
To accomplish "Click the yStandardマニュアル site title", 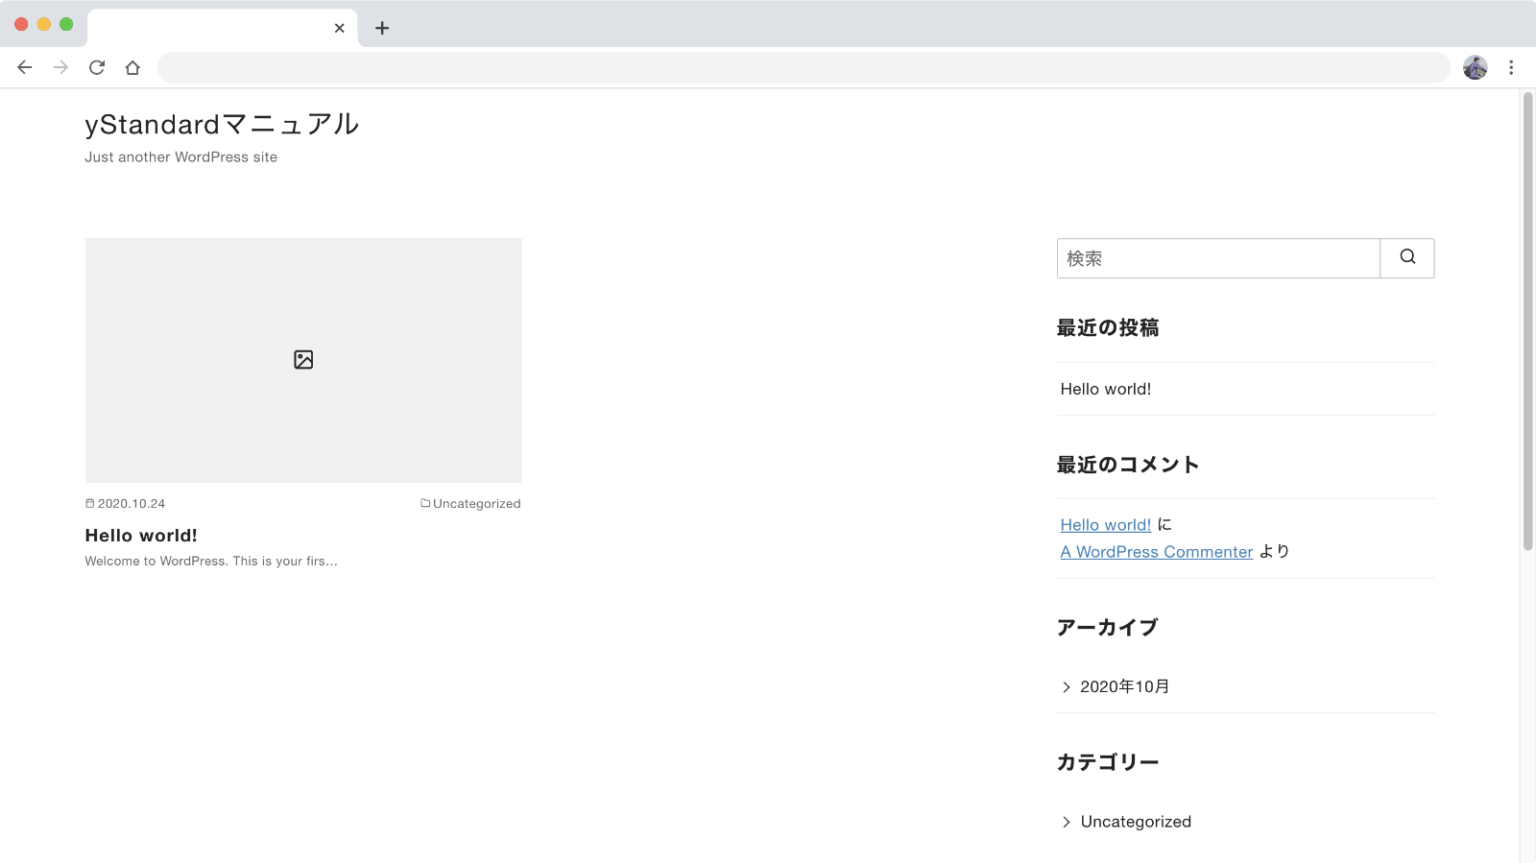I will (x=222, y=124).
